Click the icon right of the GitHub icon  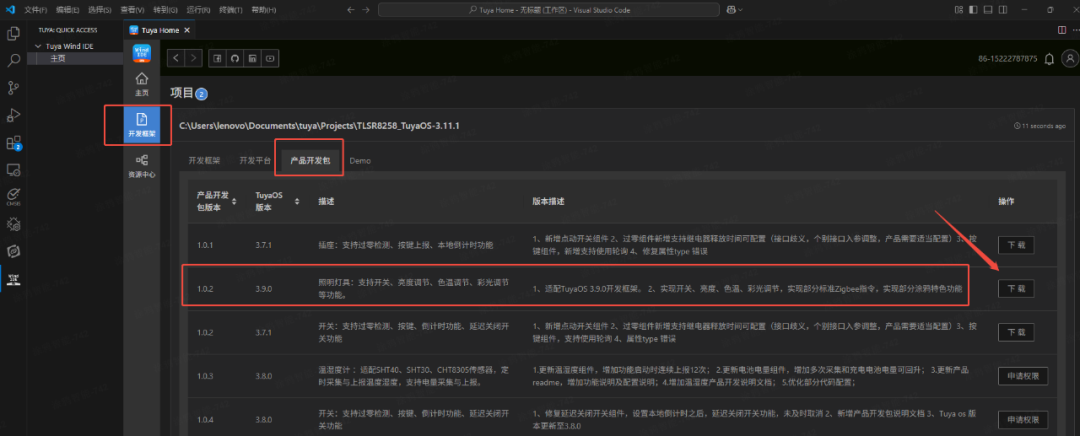coord(252,59)
